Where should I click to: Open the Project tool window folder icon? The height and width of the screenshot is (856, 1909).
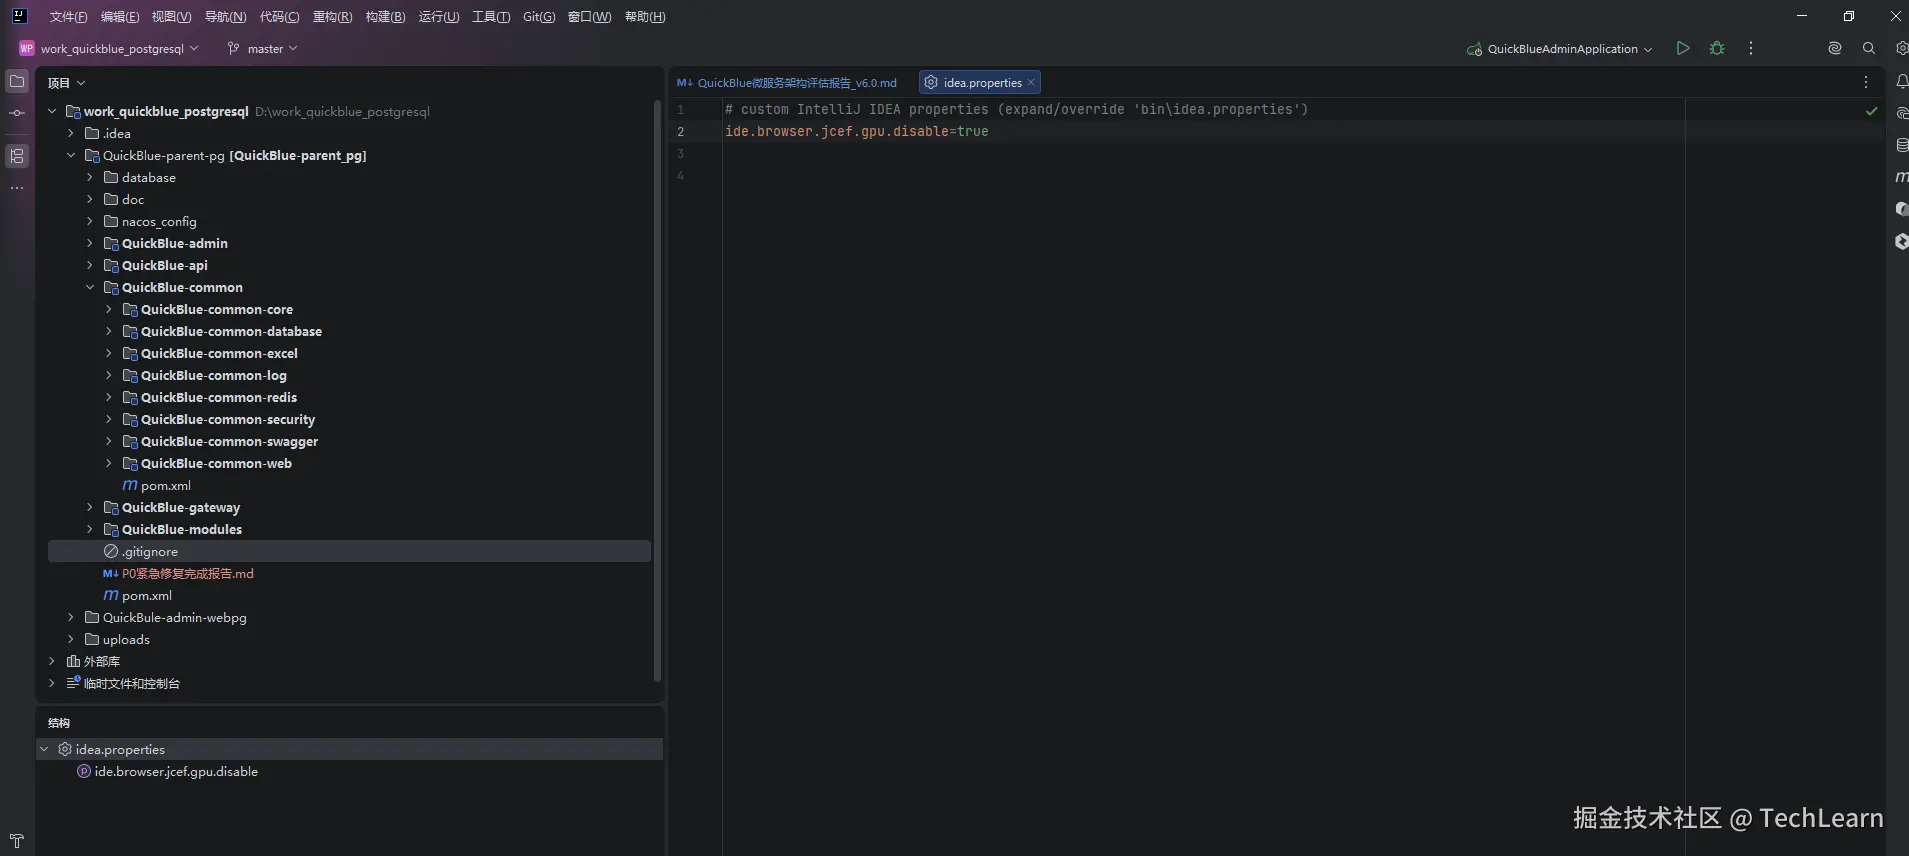[17, 82]
